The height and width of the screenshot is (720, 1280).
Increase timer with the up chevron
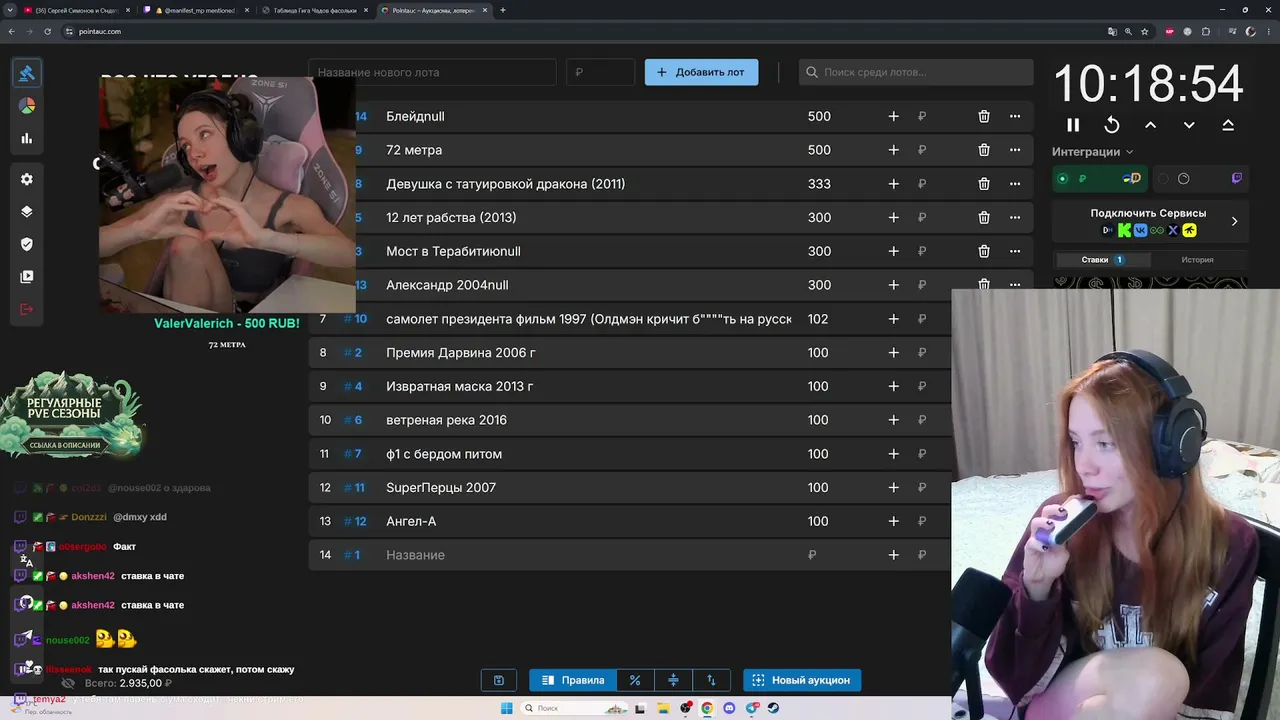(1150, 125)
